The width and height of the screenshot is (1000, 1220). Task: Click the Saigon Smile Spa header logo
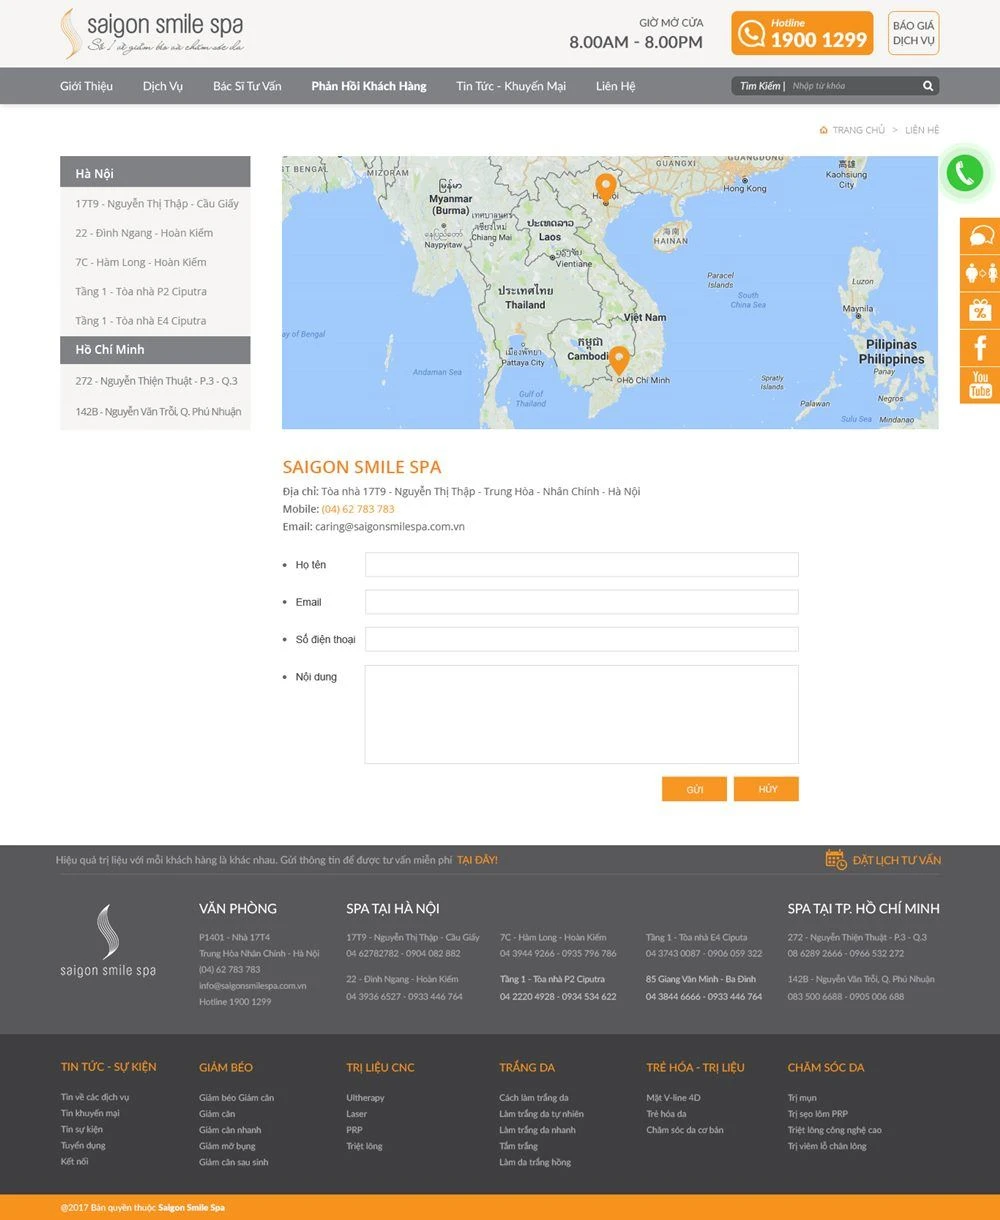click(x=152, y=33)
